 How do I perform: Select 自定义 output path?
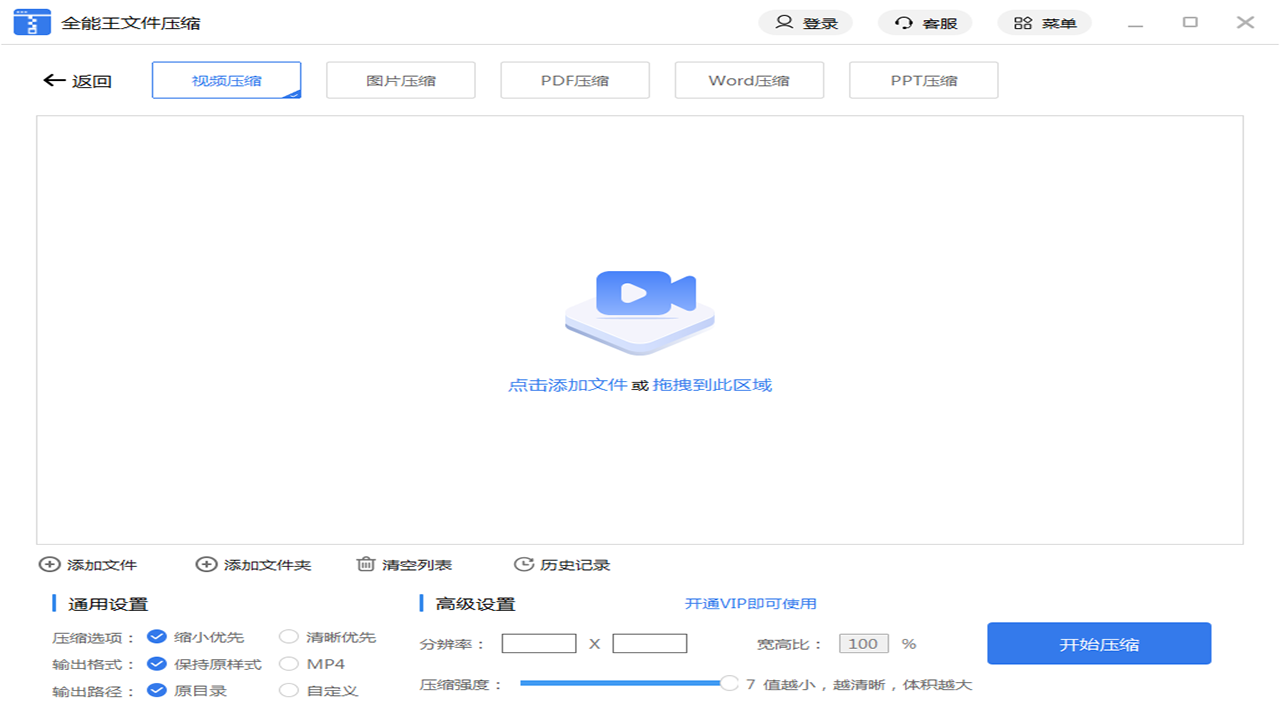coord(289,690)
